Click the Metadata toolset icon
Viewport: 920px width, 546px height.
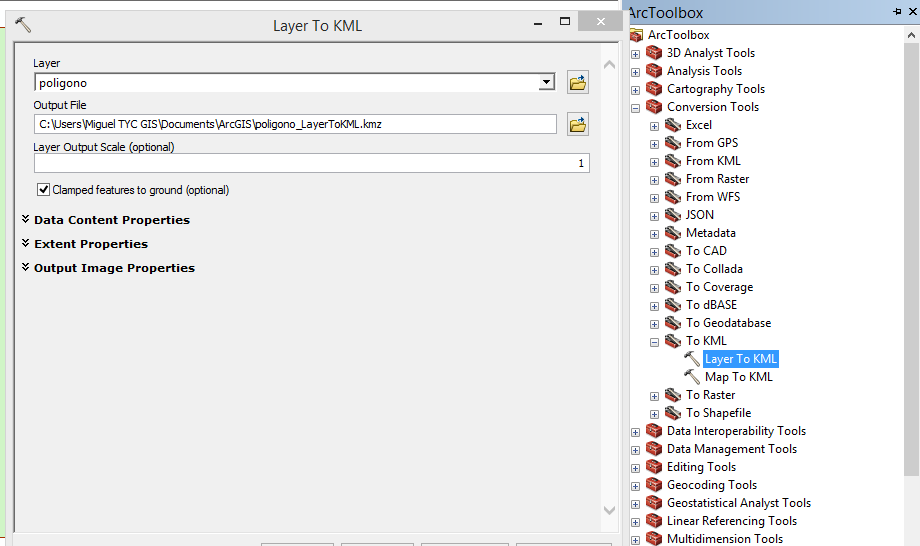pyautogui.click(x=673, y=233)
